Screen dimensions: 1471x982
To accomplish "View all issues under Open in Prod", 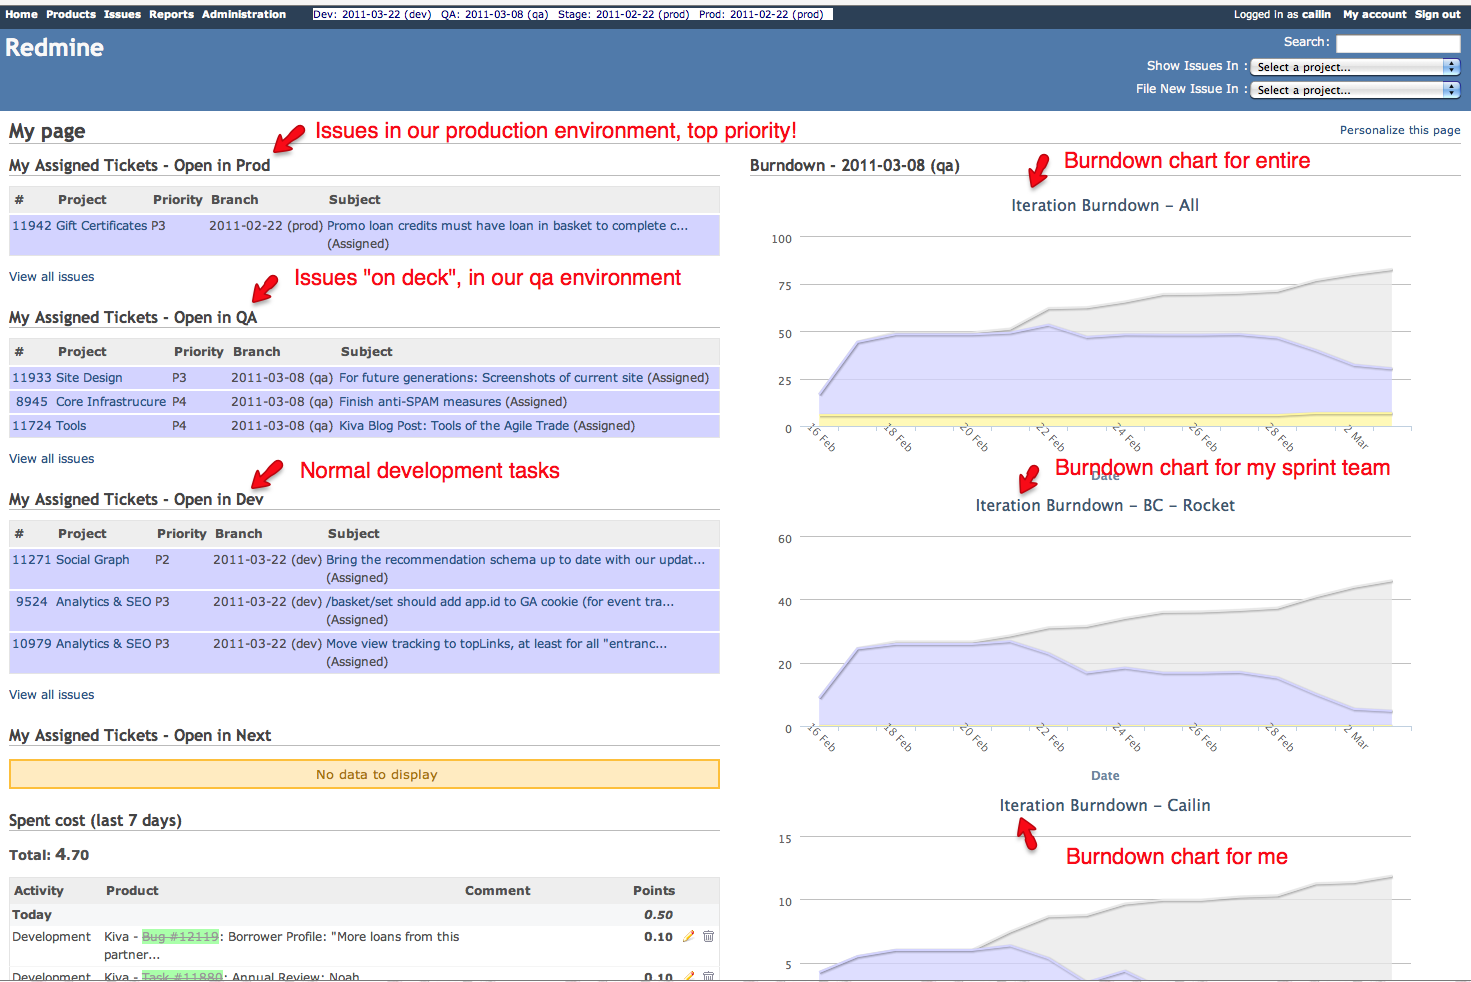I will [x=51, y=276].
